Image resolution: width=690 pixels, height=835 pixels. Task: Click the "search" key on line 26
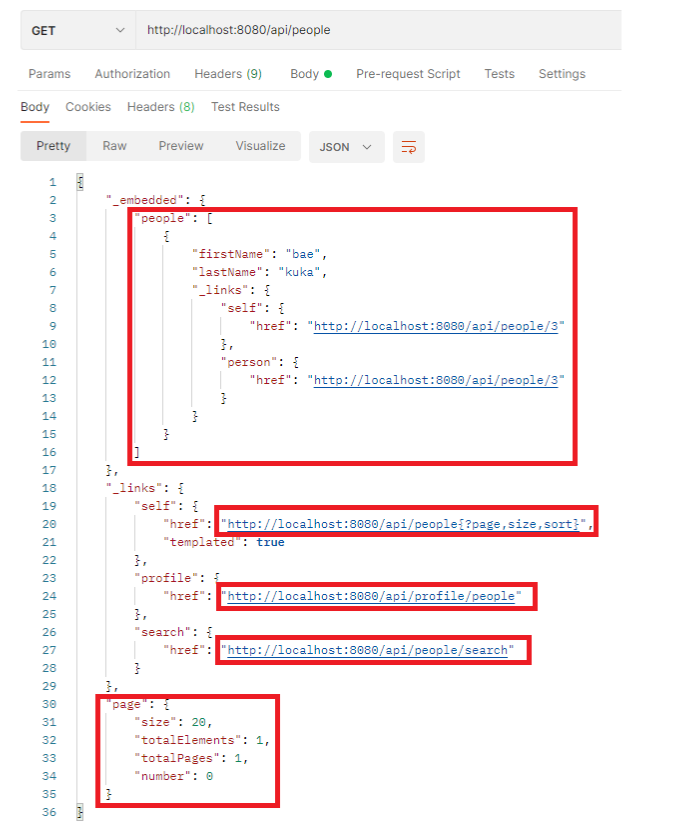pos(162,632)
